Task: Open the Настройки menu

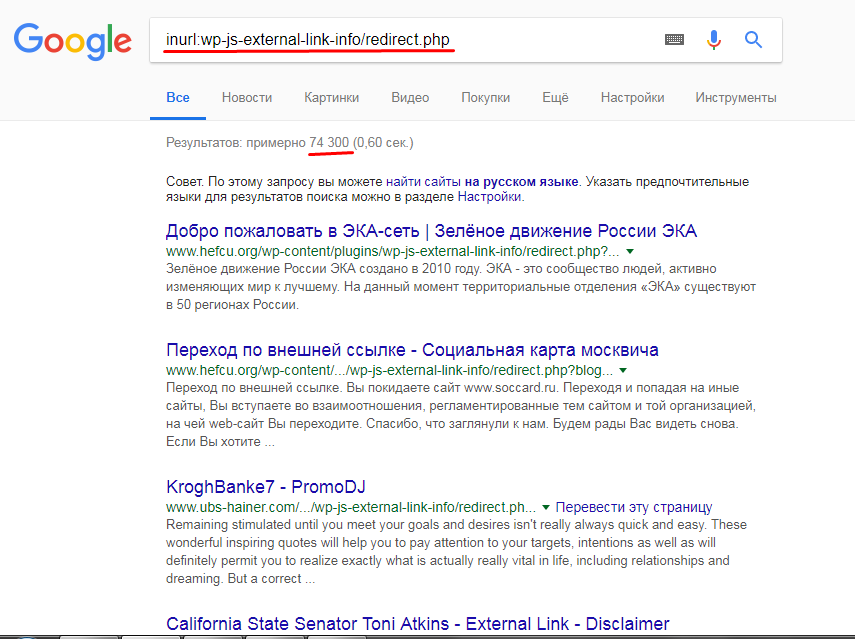Action: (x=633, y=98)
